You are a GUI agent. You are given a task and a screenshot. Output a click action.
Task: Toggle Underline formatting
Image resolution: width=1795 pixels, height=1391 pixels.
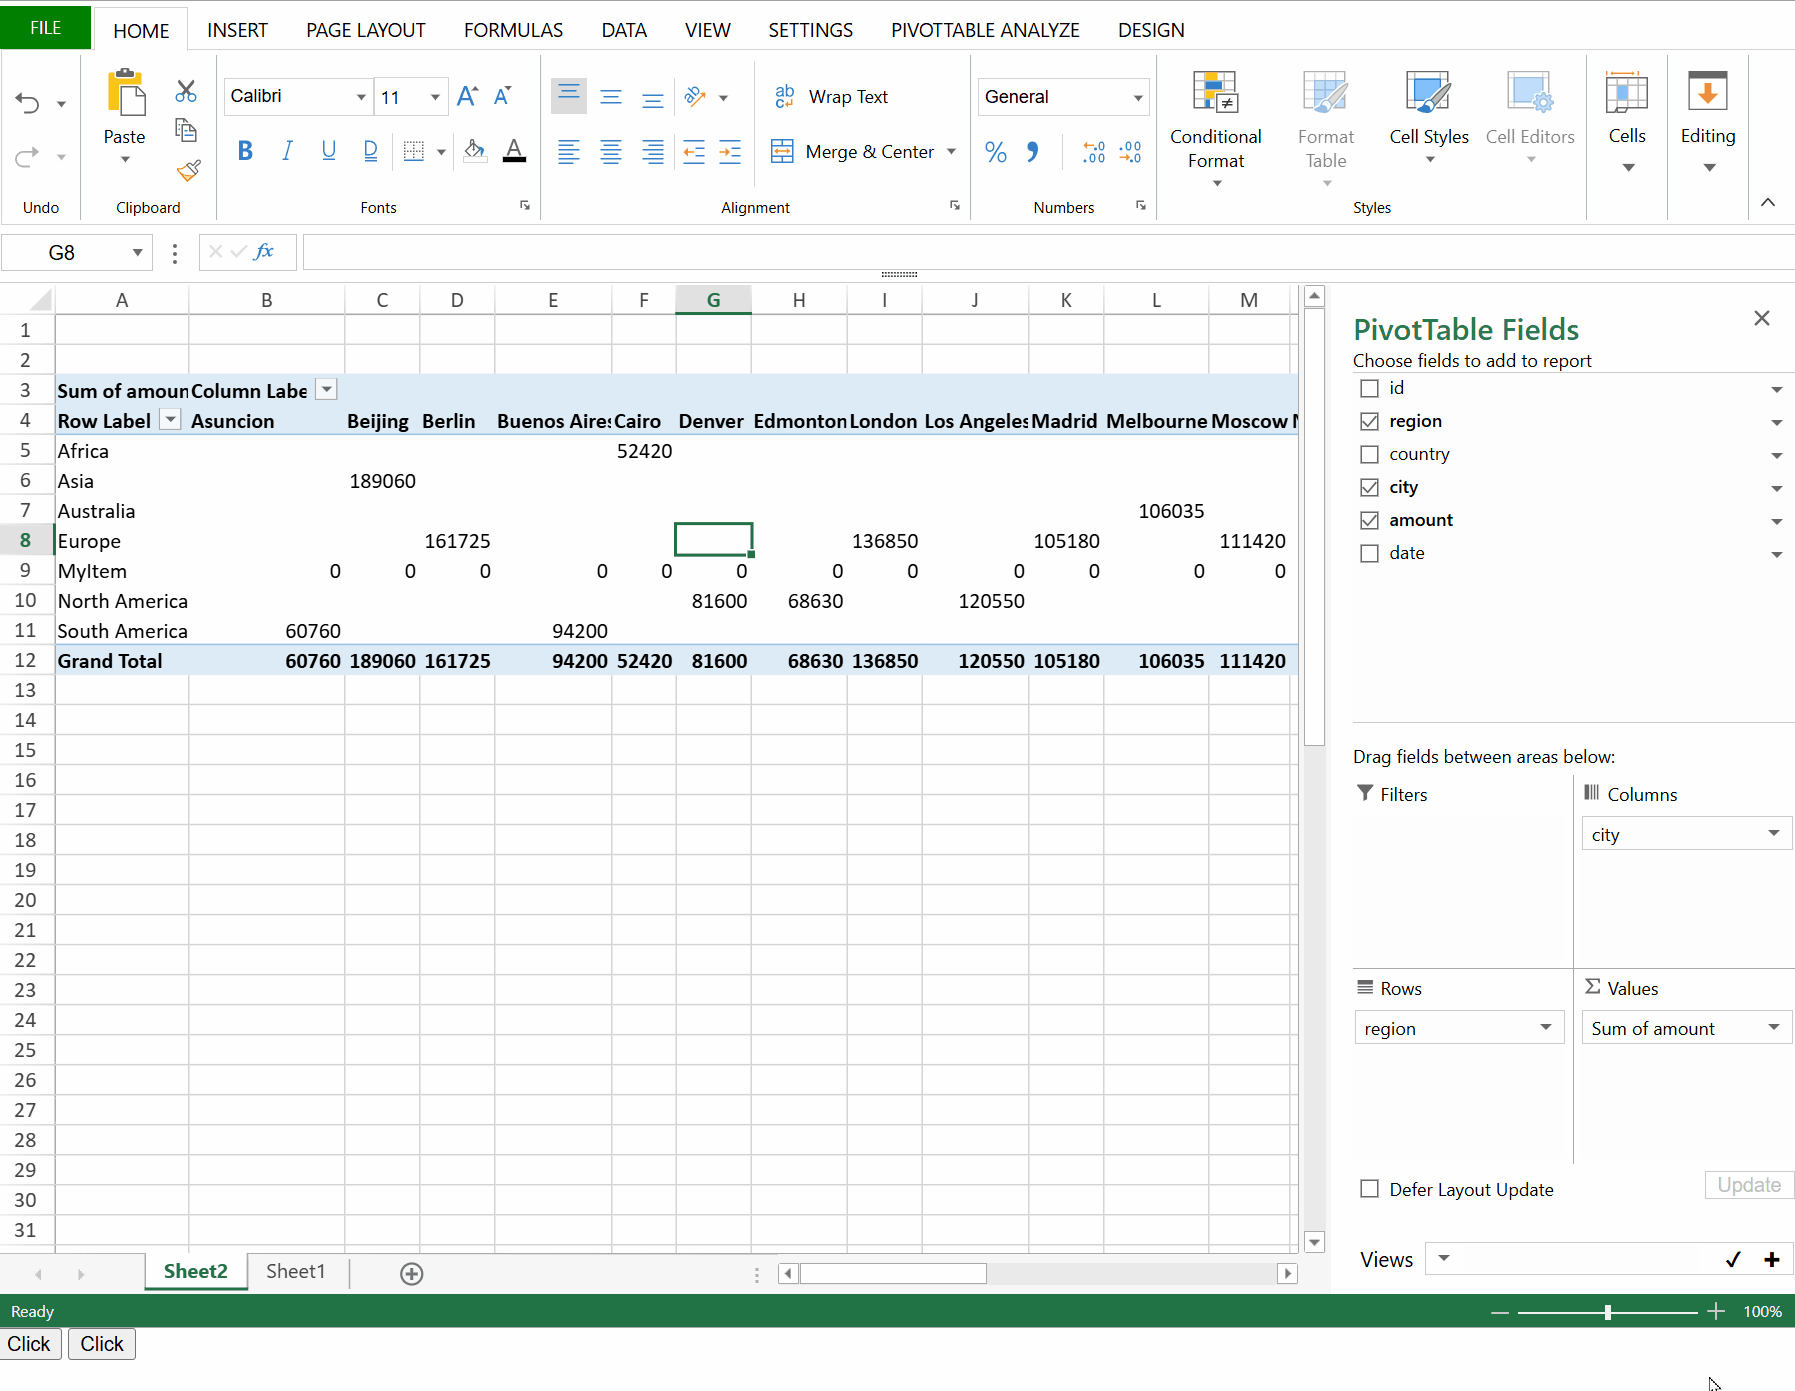[x=328, y=151]
